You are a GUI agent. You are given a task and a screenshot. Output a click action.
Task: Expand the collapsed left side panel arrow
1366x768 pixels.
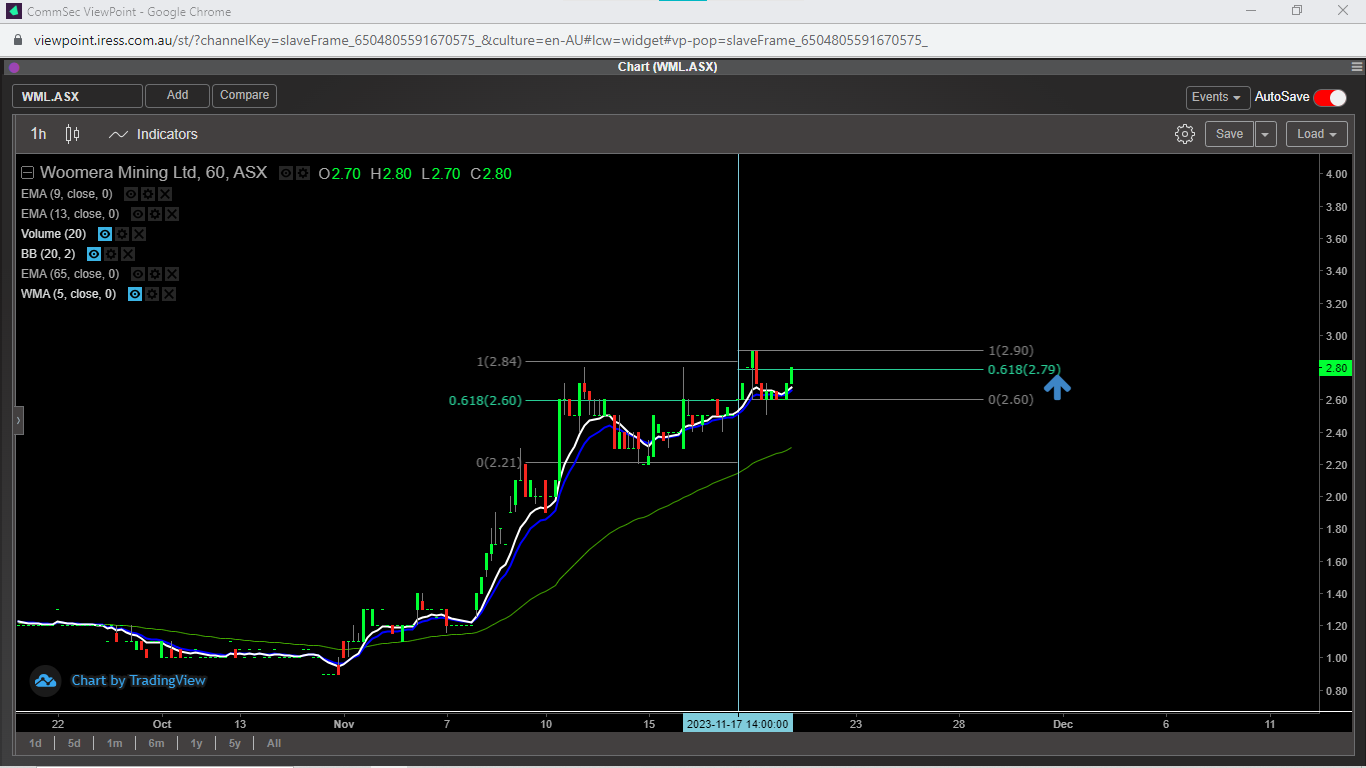18,421
